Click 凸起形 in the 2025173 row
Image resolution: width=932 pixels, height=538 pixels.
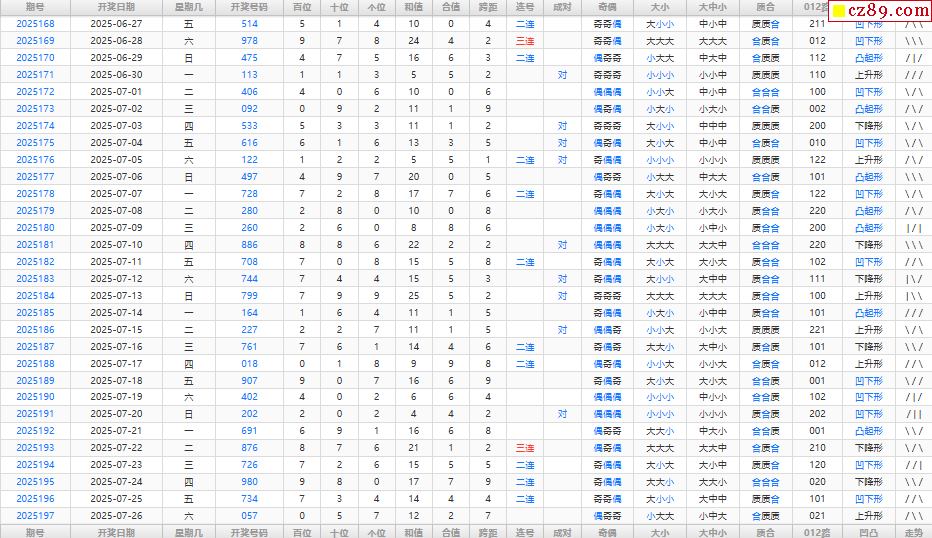point(869,109)
